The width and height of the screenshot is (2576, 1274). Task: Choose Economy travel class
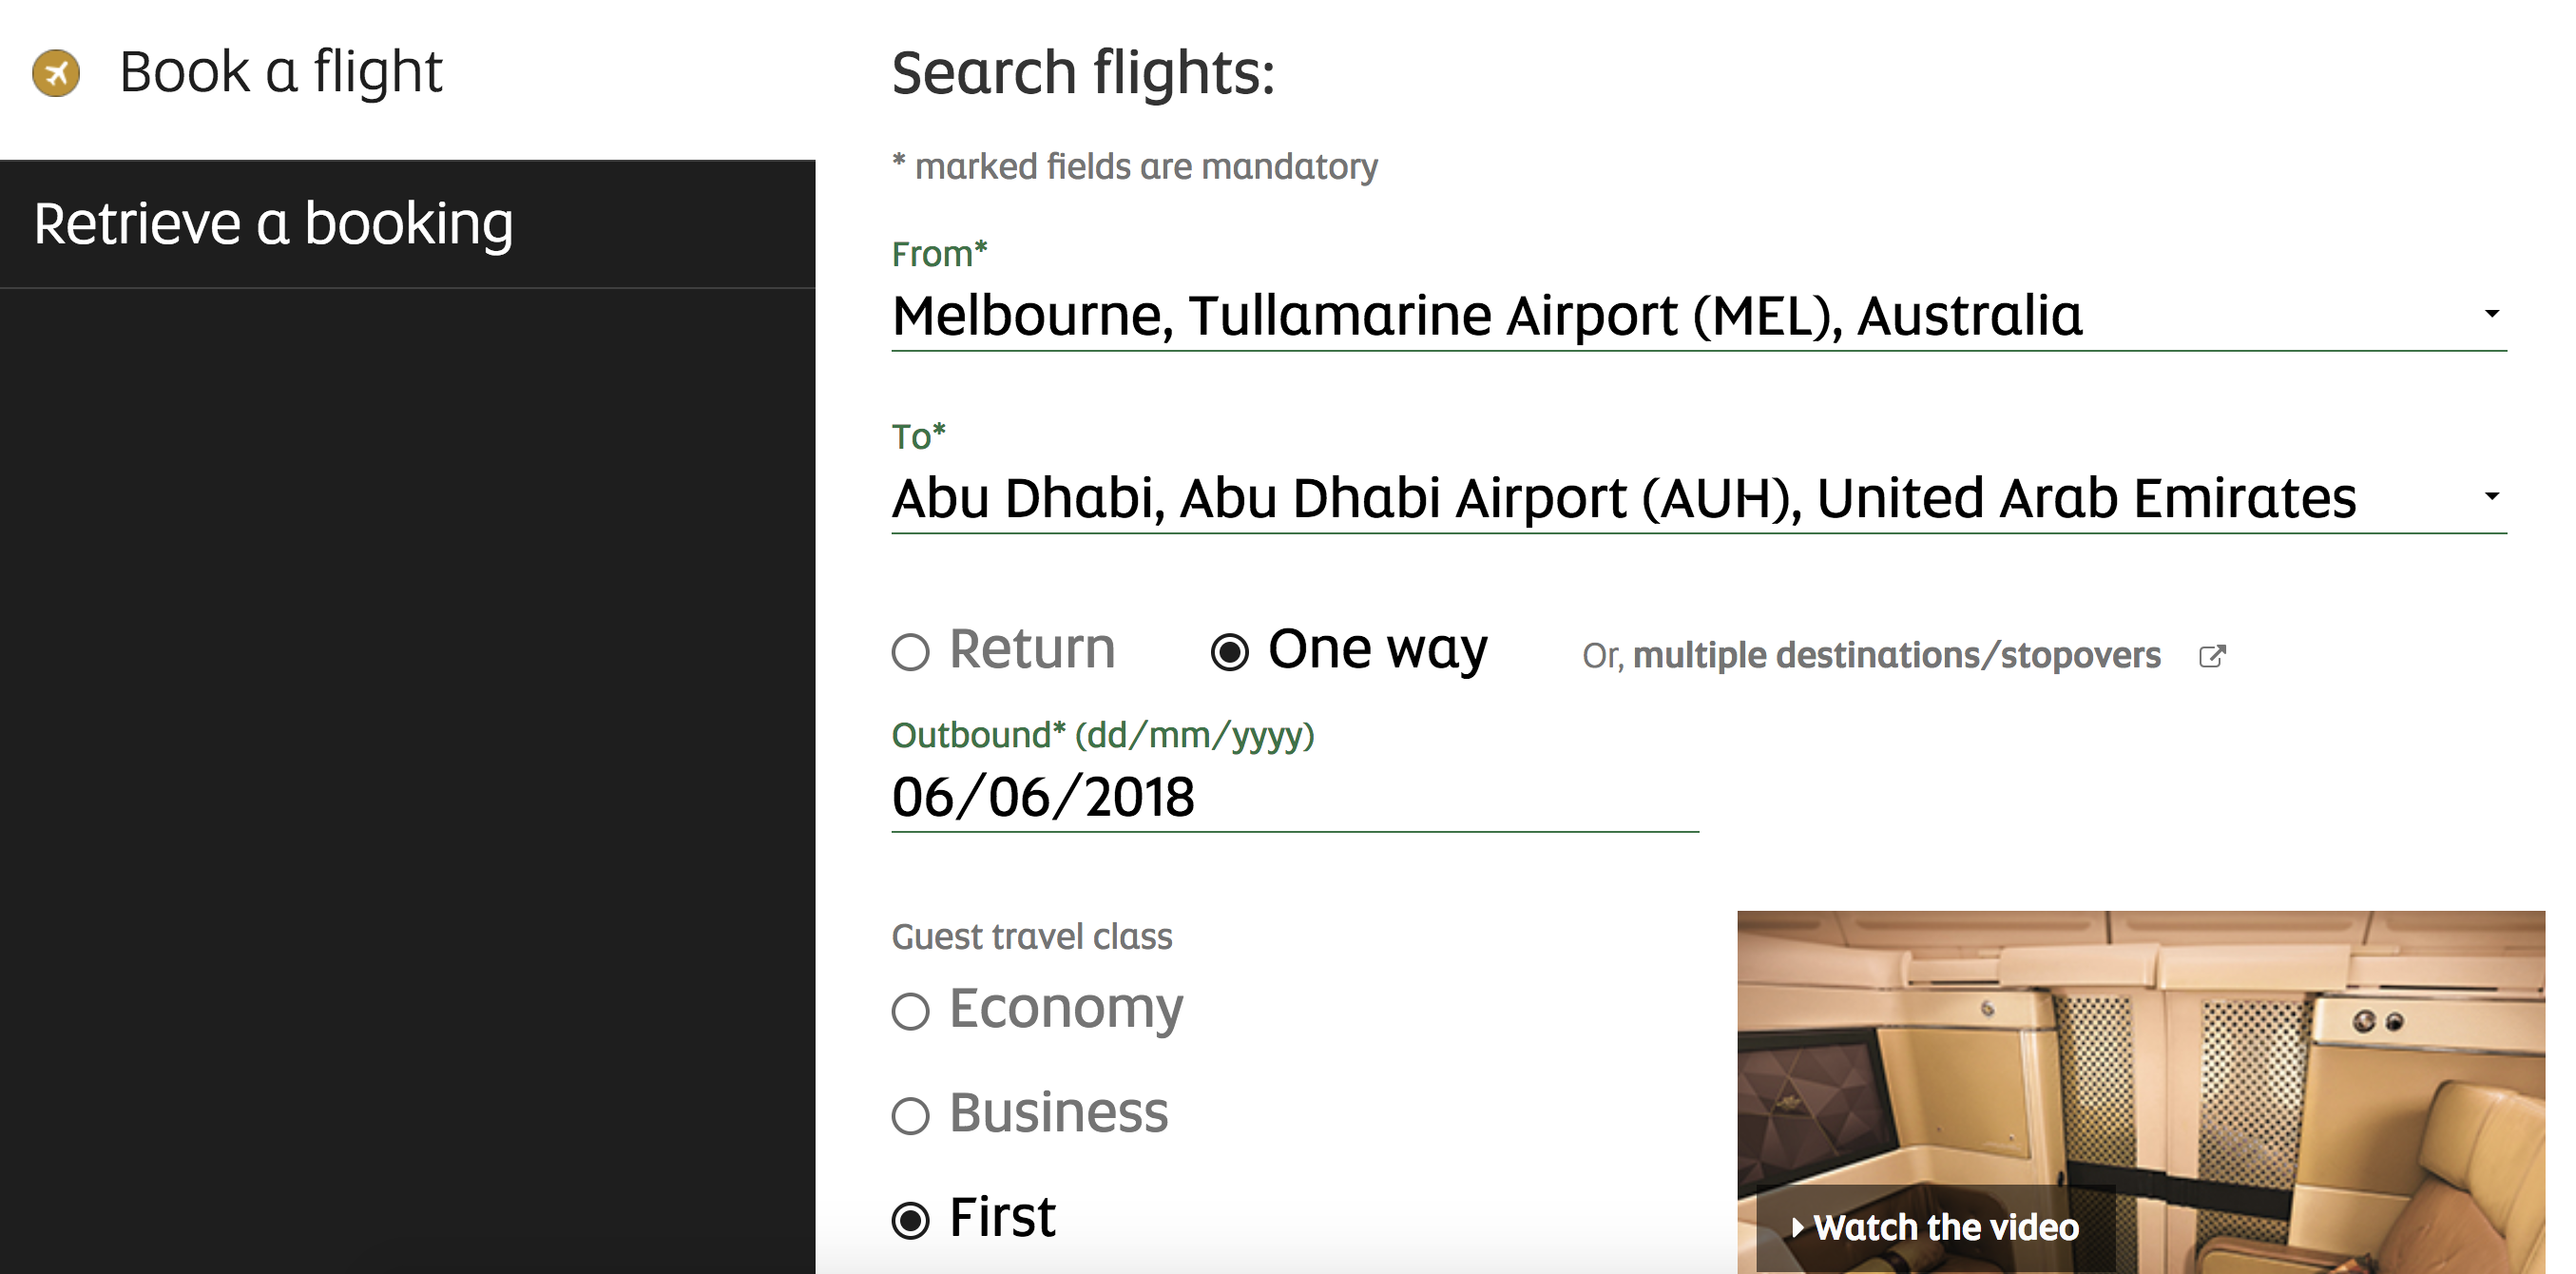(910, 1011)
